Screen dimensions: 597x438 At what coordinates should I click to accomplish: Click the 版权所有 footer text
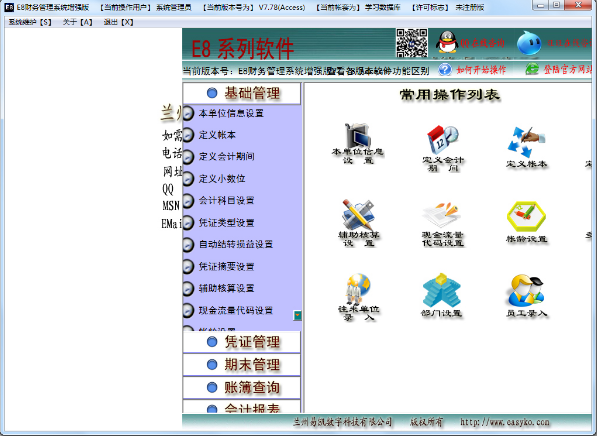click(x=426, y=422)
